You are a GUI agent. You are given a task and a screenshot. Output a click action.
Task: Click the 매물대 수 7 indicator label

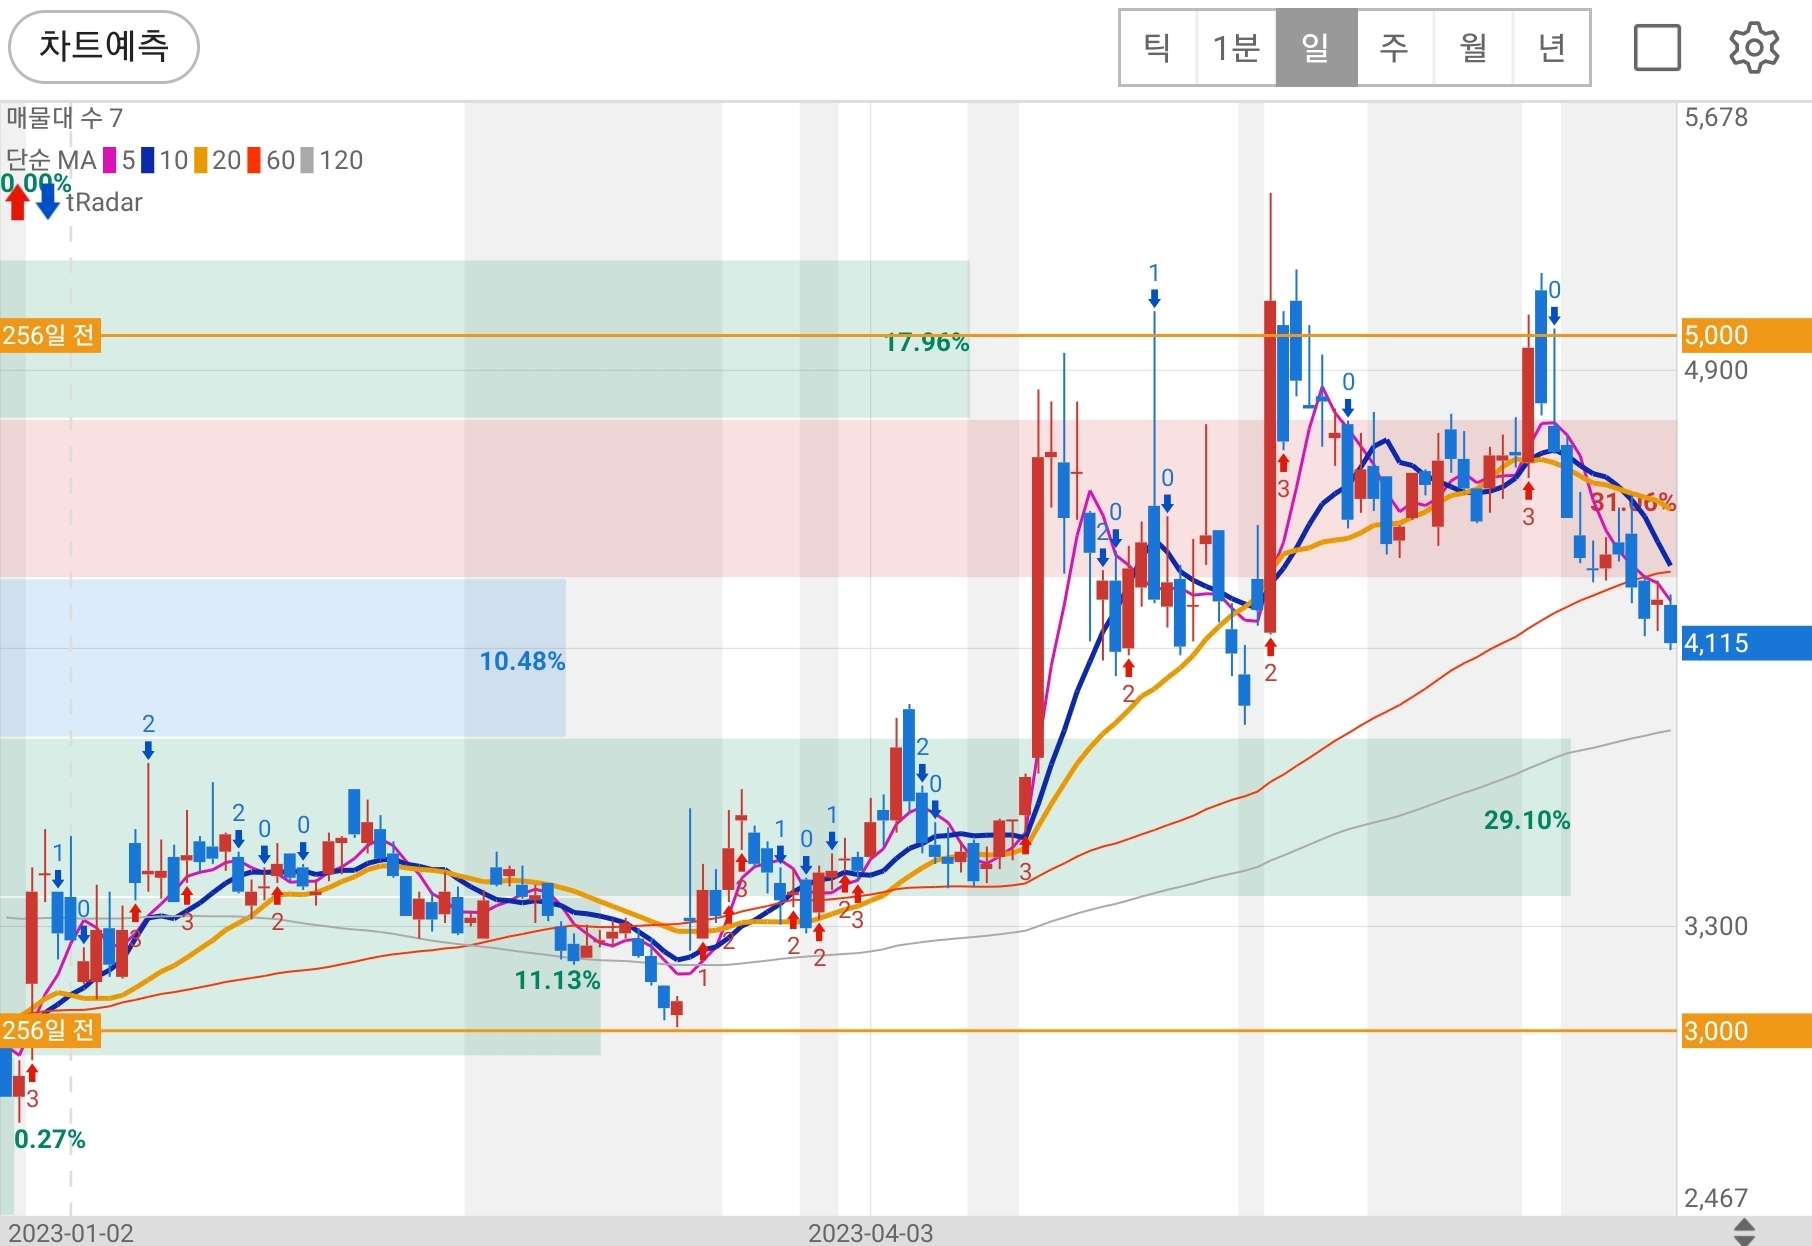[x=65, y=118]
